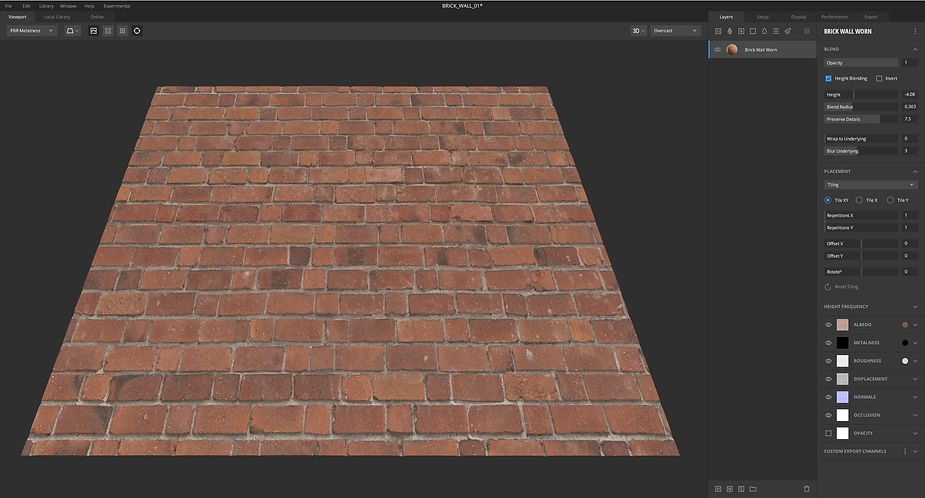This screenshot has width=925, height=498.
Task: Select the Tile X radio button
Action: (x=859, y=200)
